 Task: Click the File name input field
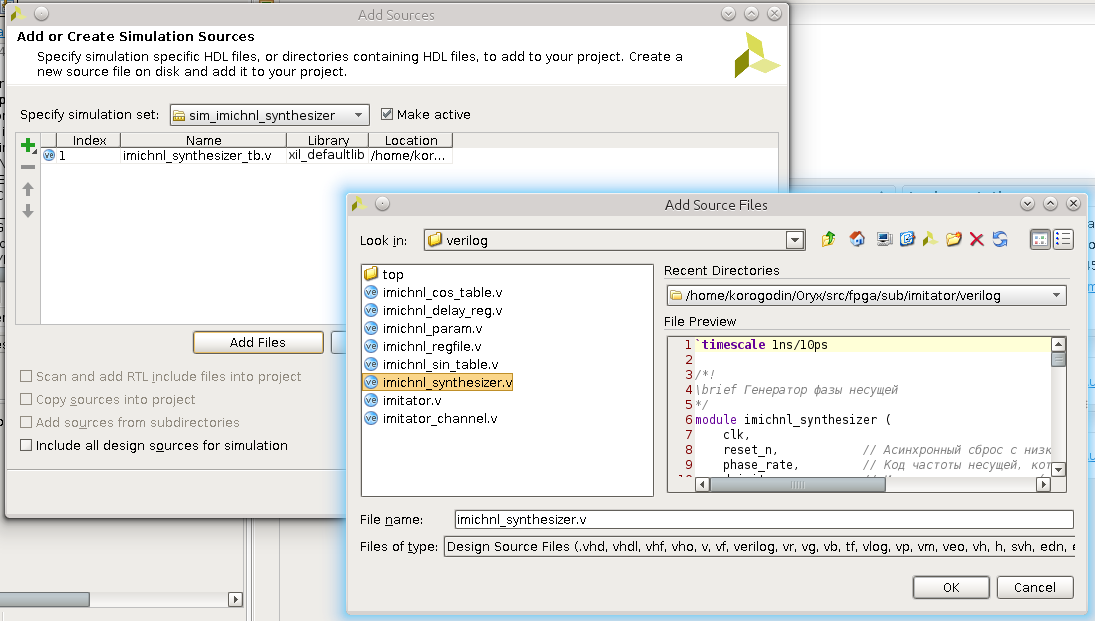point(764,520)
